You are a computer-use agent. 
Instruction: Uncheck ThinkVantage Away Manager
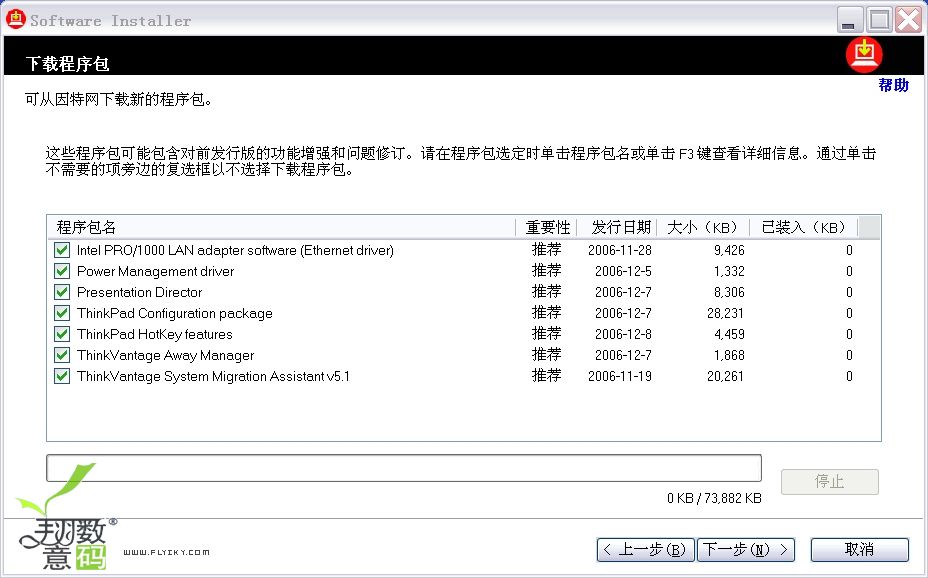62,355
